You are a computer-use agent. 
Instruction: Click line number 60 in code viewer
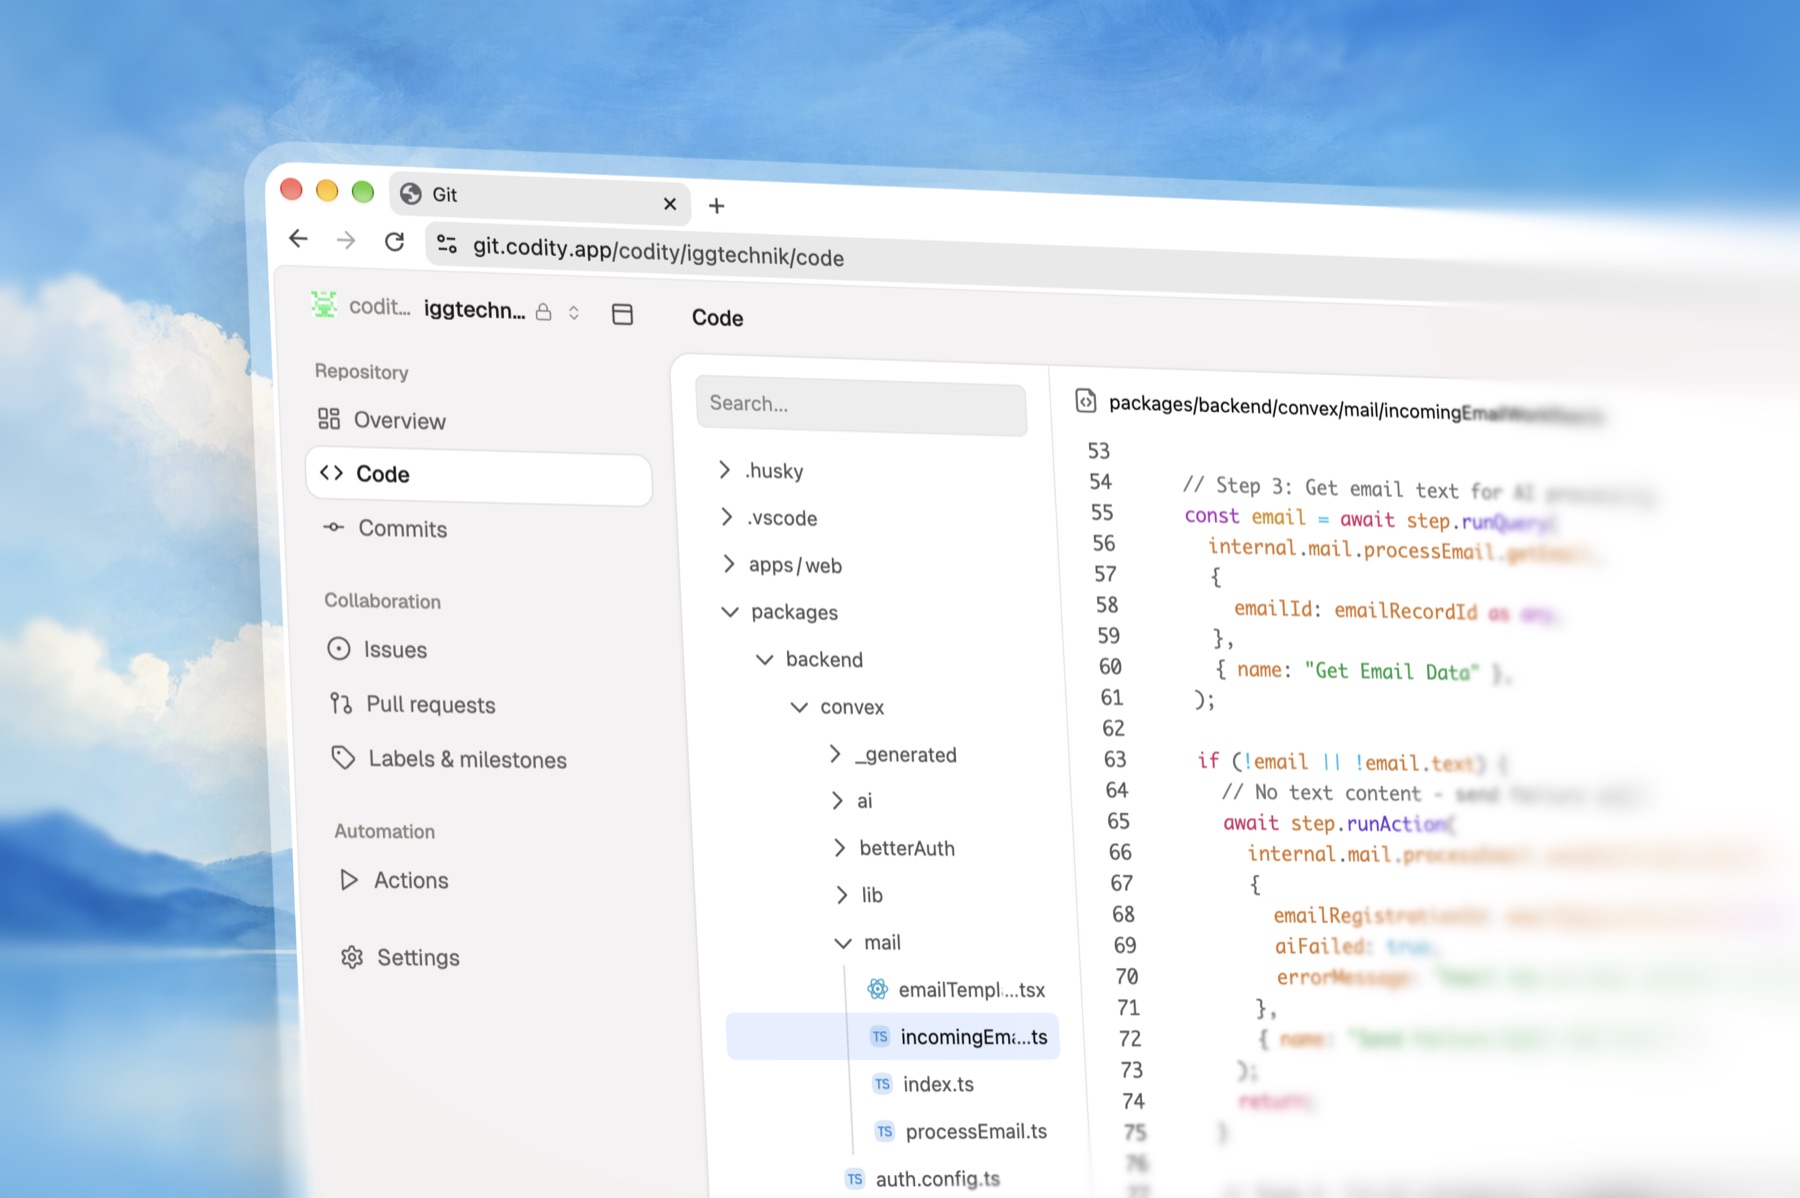click(x=1110, y=667)
